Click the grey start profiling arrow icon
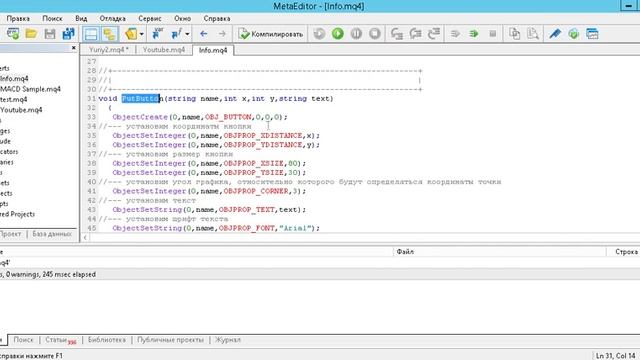The width and height of the screenshot is (640, 360). [x=455, y=34]
